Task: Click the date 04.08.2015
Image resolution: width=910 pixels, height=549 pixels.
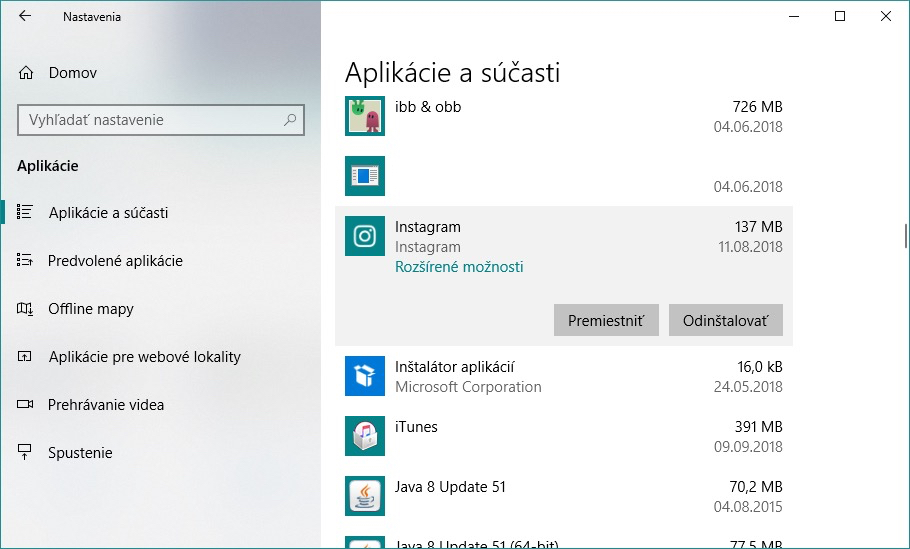Action: pos(748,507)
